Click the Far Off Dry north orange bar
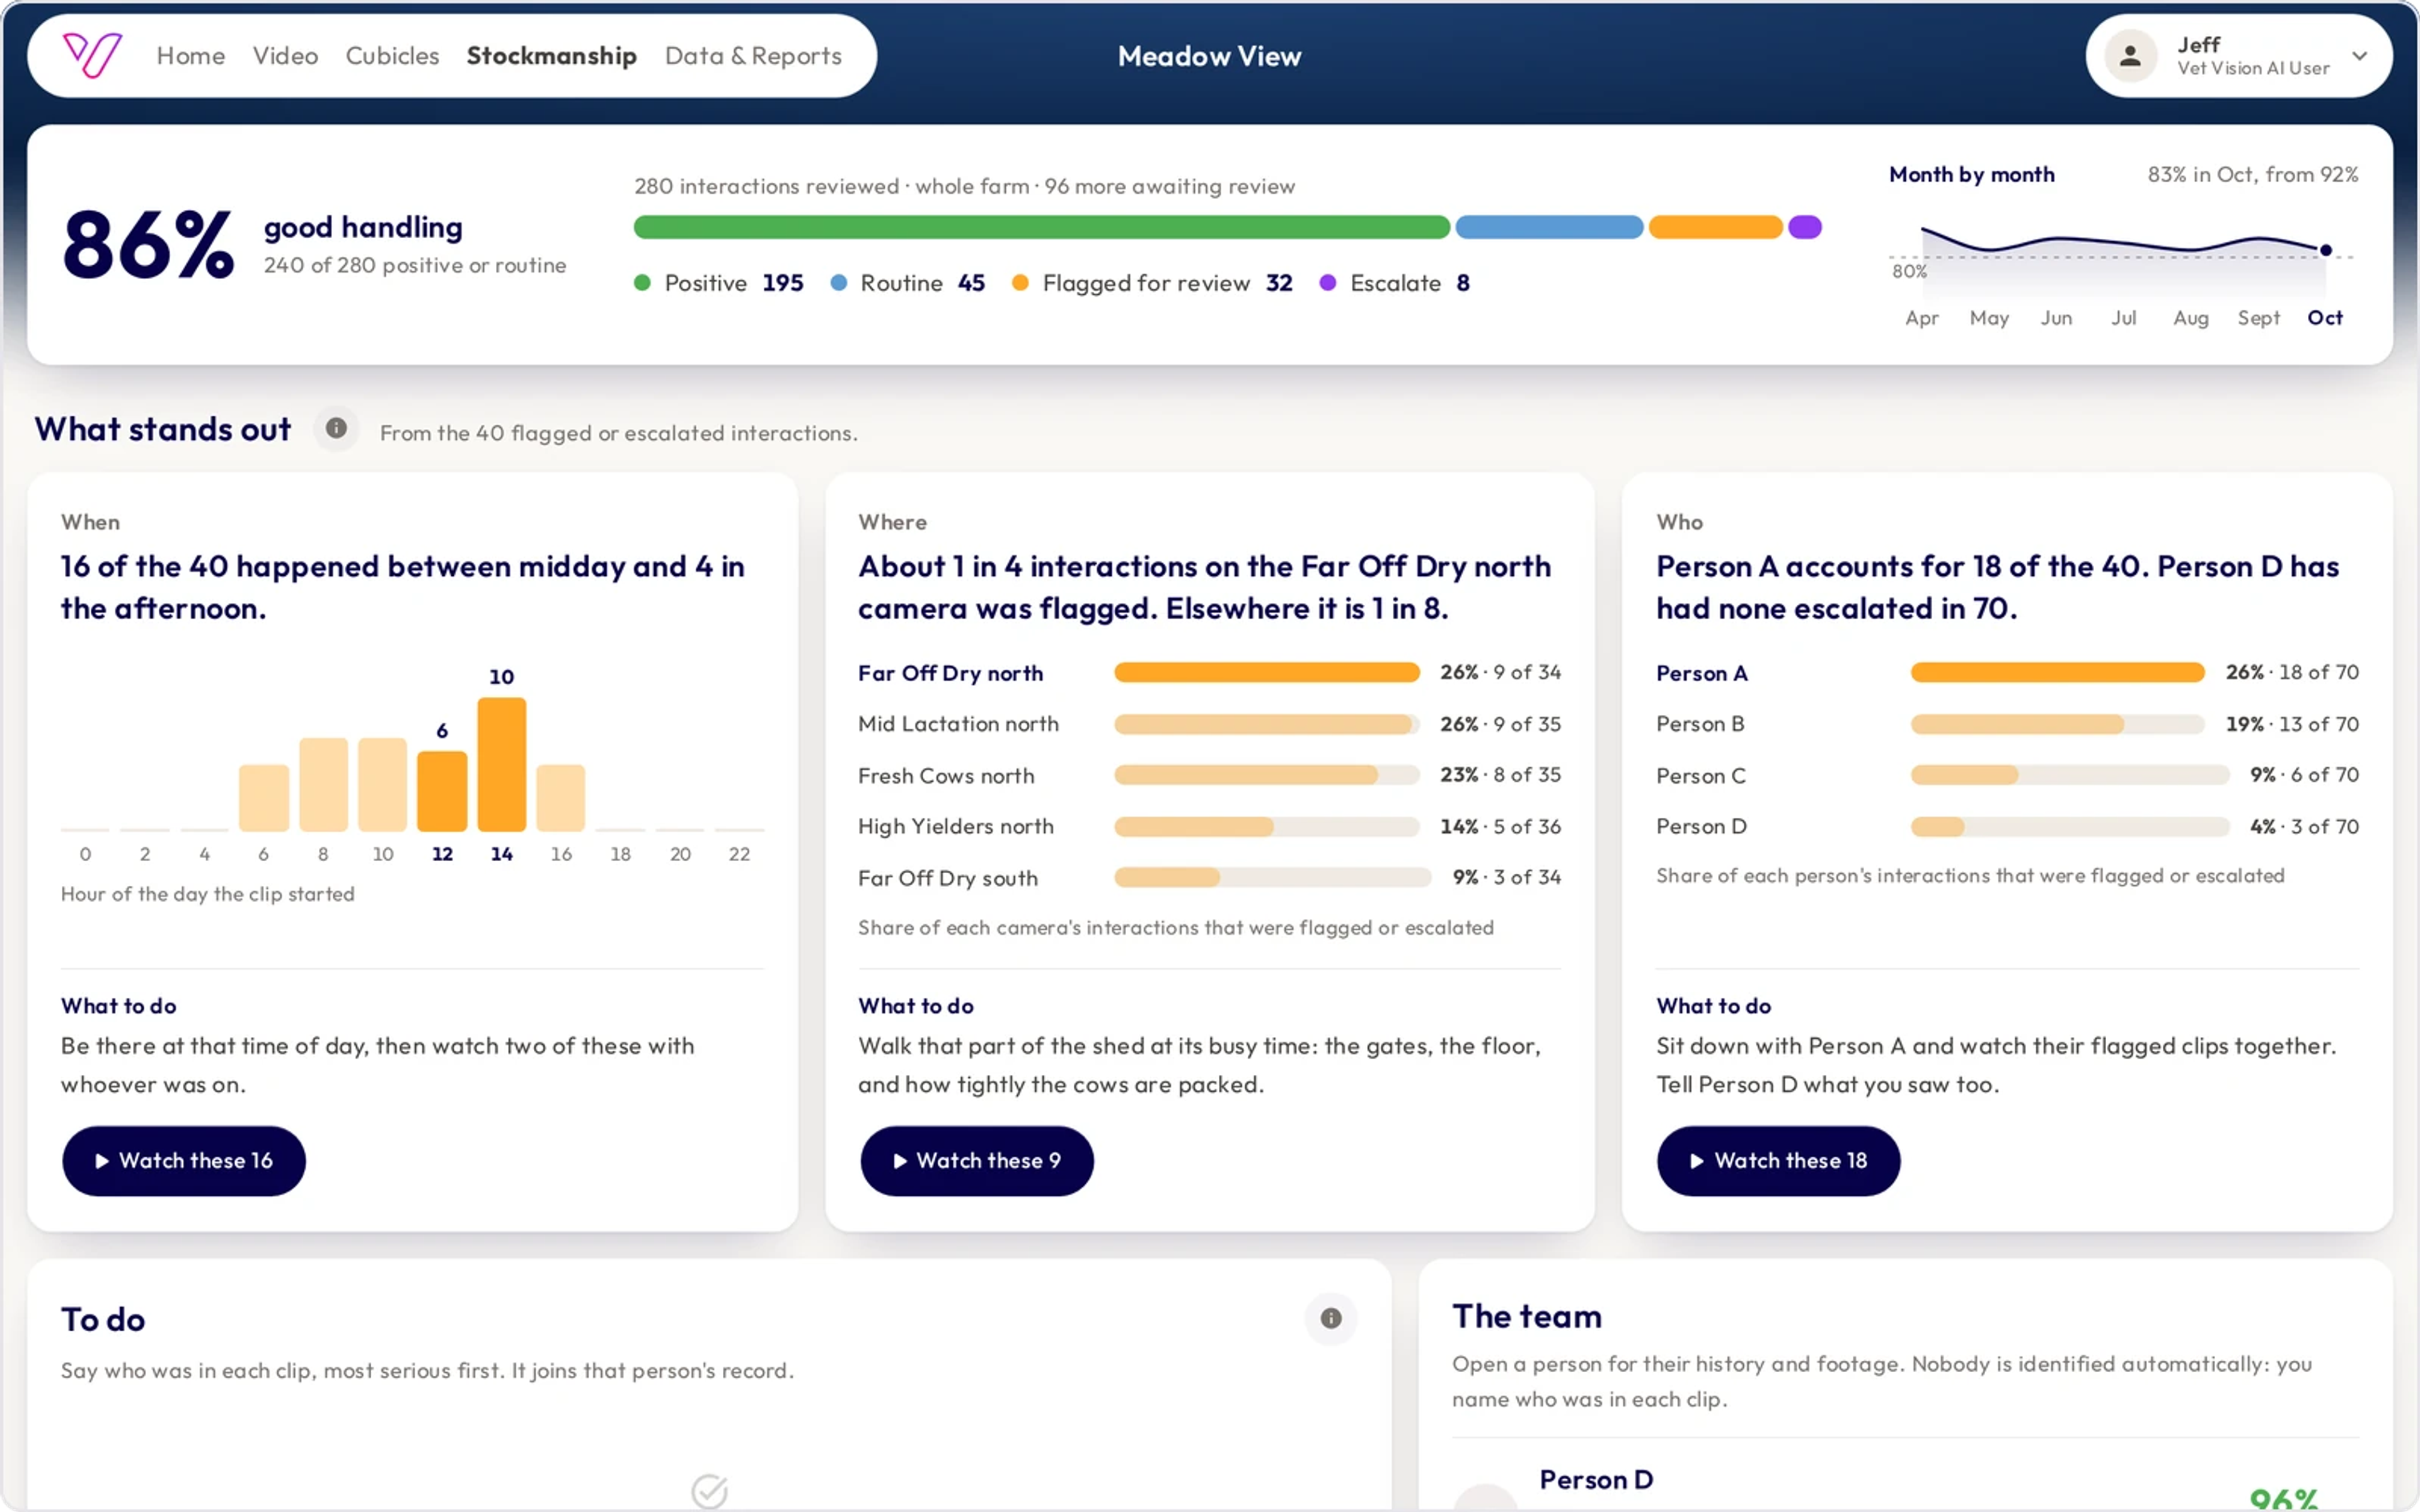Screen dimensions: 2420x1512 (x=1267, y=673)
